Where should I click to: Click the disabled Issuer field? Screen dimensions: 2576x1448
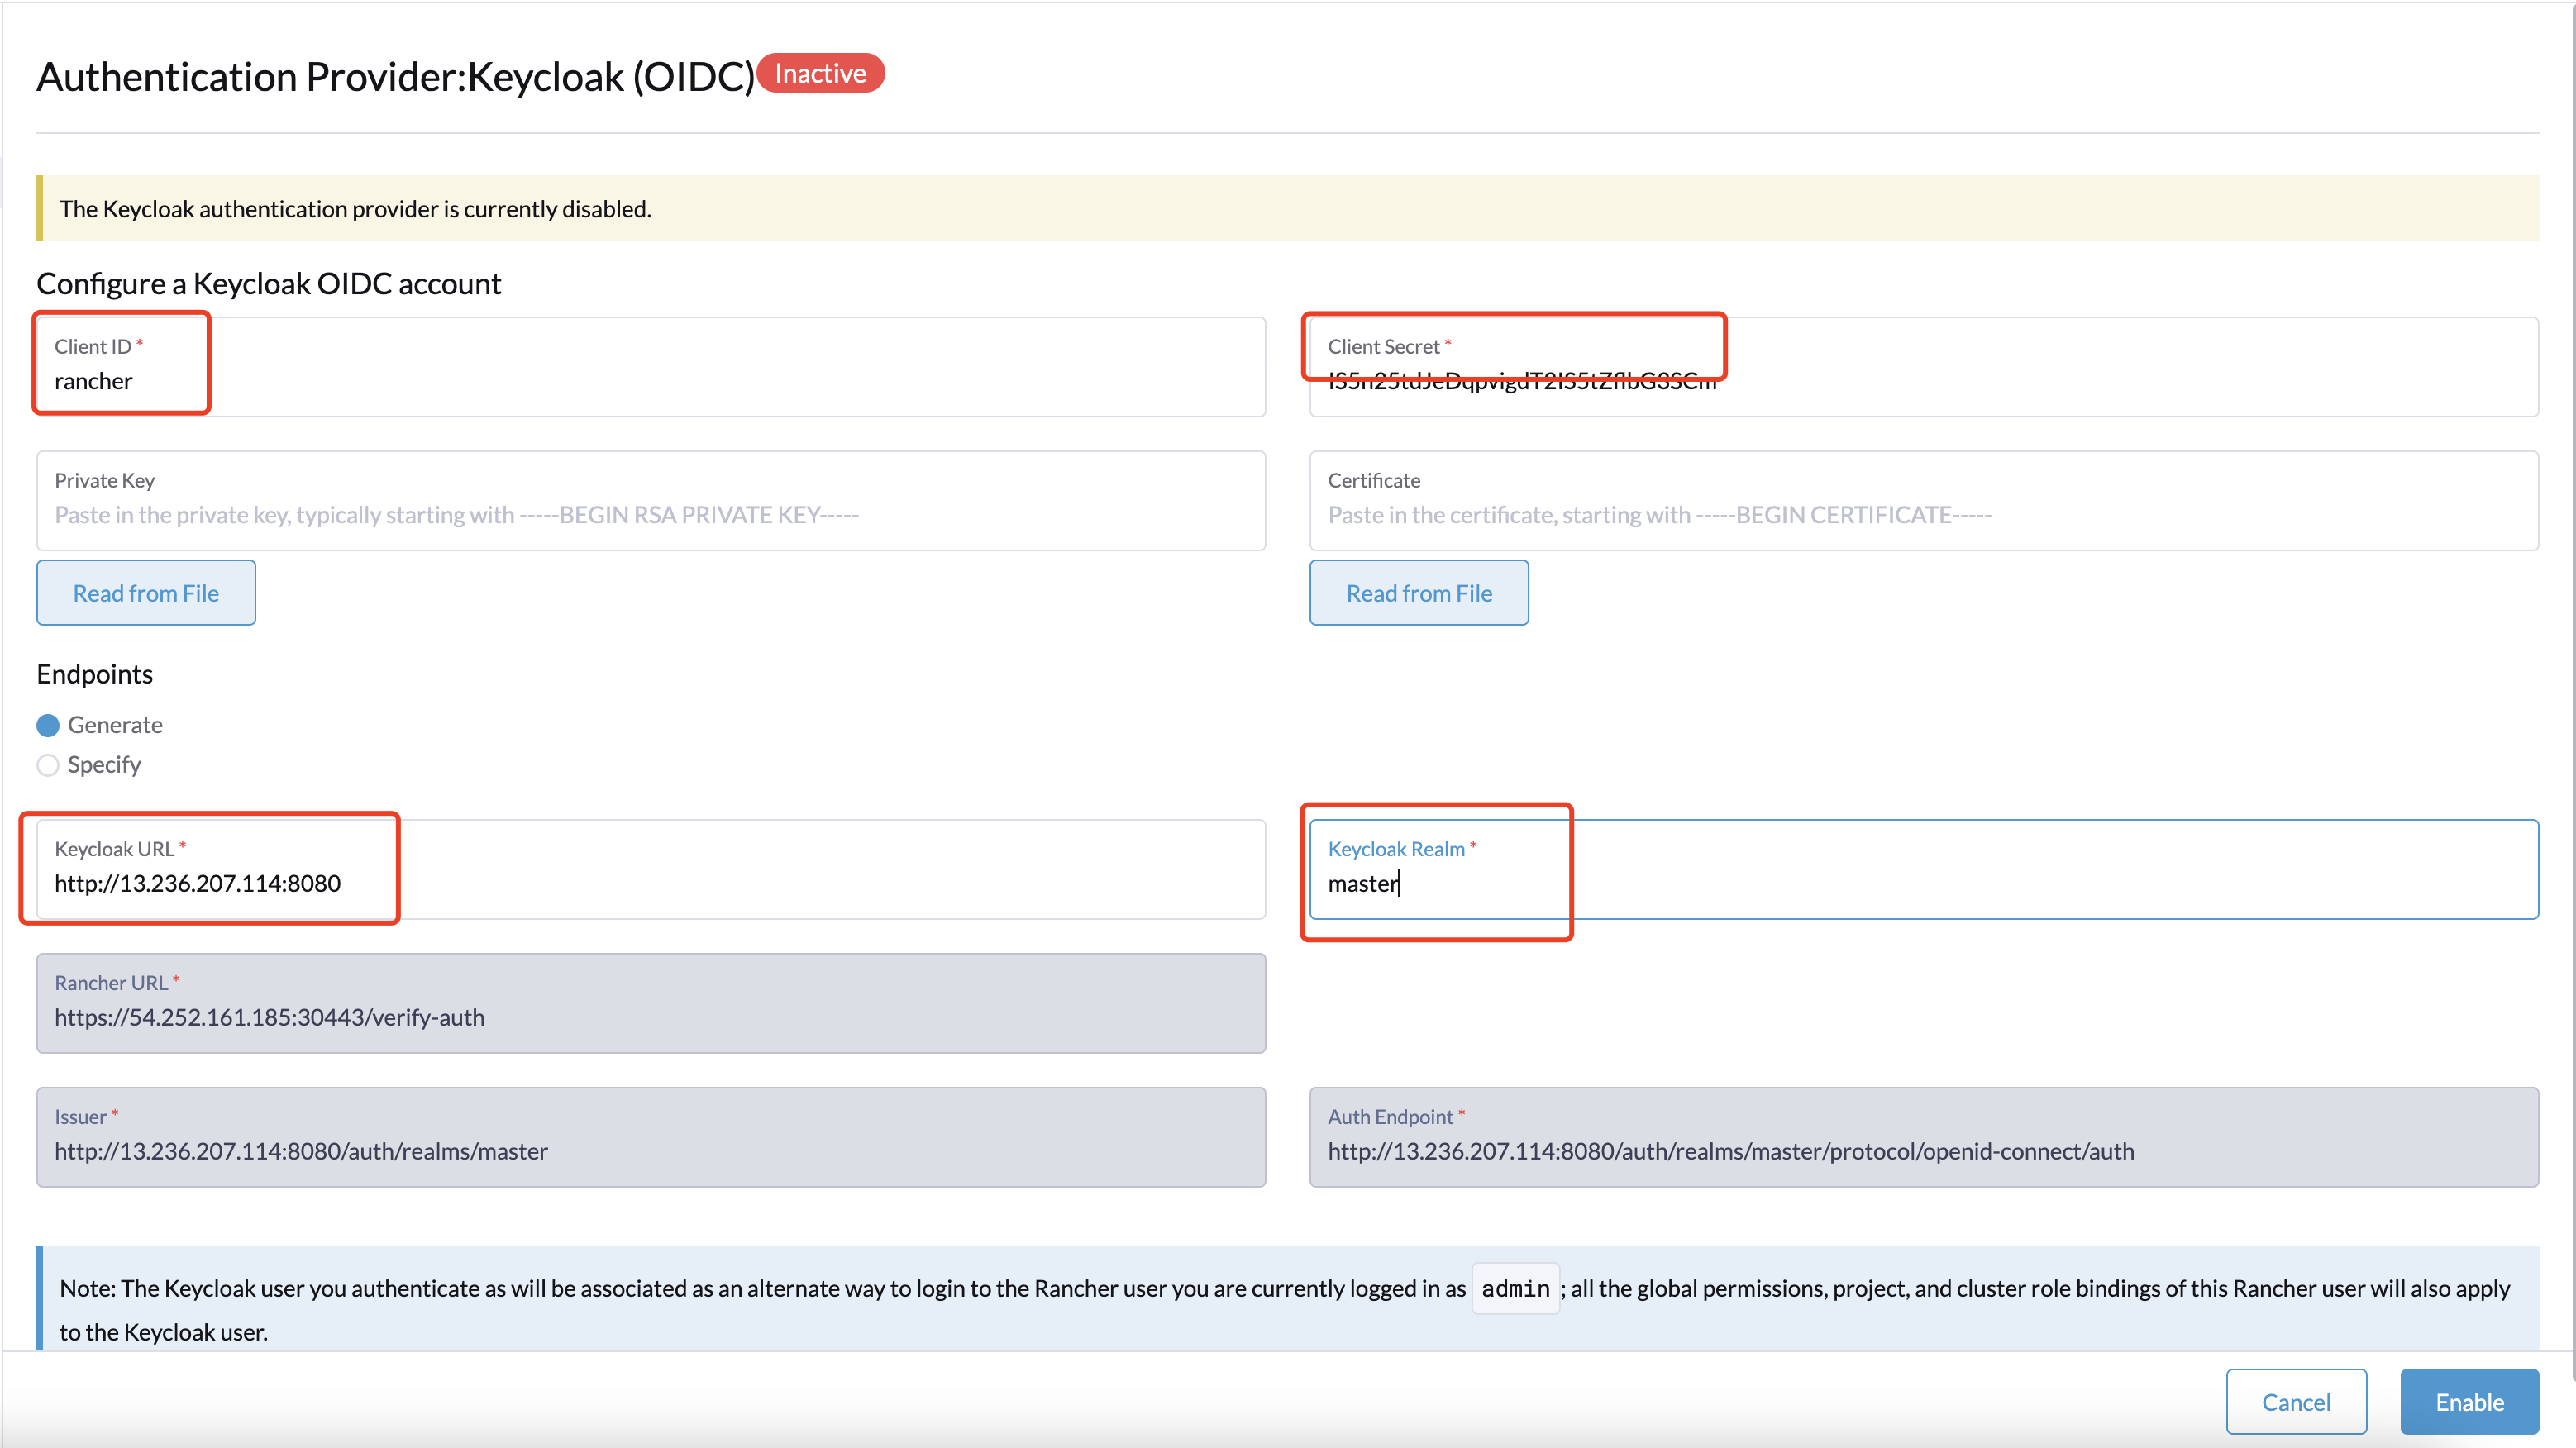[651, 1137]
